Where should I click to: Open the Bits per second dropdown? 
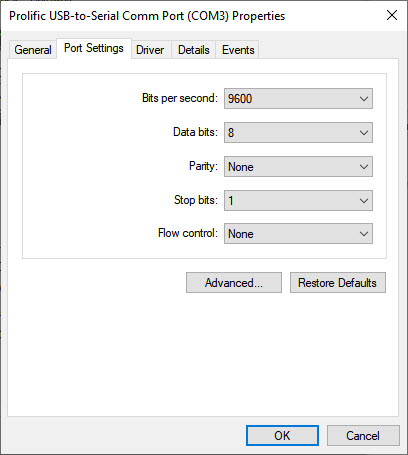pyautogui.click(x=298, y=99)
